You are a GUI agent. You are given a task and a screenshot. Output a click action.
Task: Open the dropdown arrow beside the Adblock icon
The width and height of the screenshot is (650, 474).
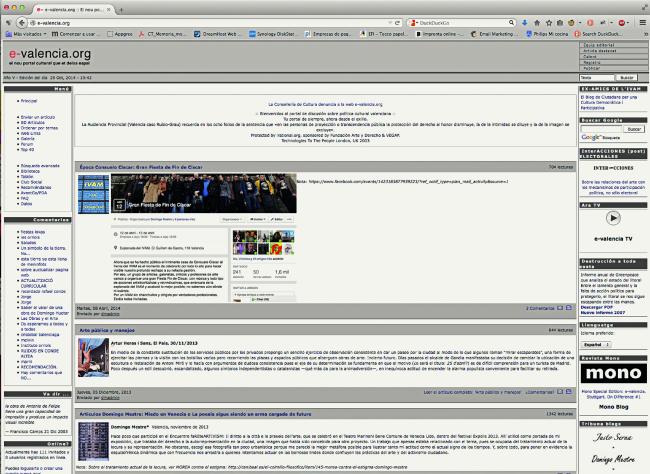tap(628, 23)
